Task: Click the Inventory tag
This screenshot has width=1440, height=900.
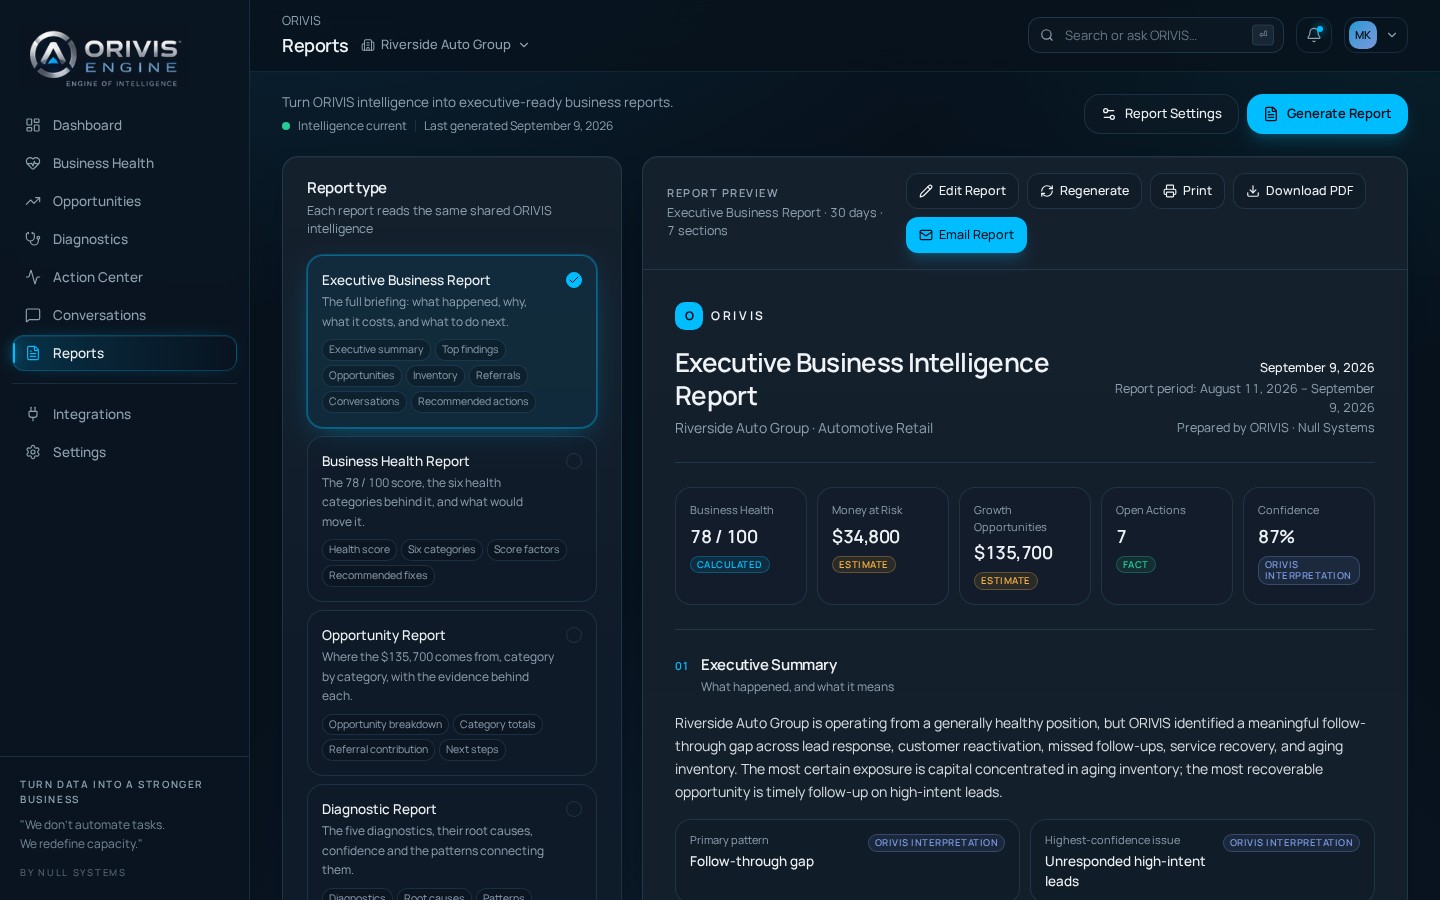Action: tap(435, 376)
